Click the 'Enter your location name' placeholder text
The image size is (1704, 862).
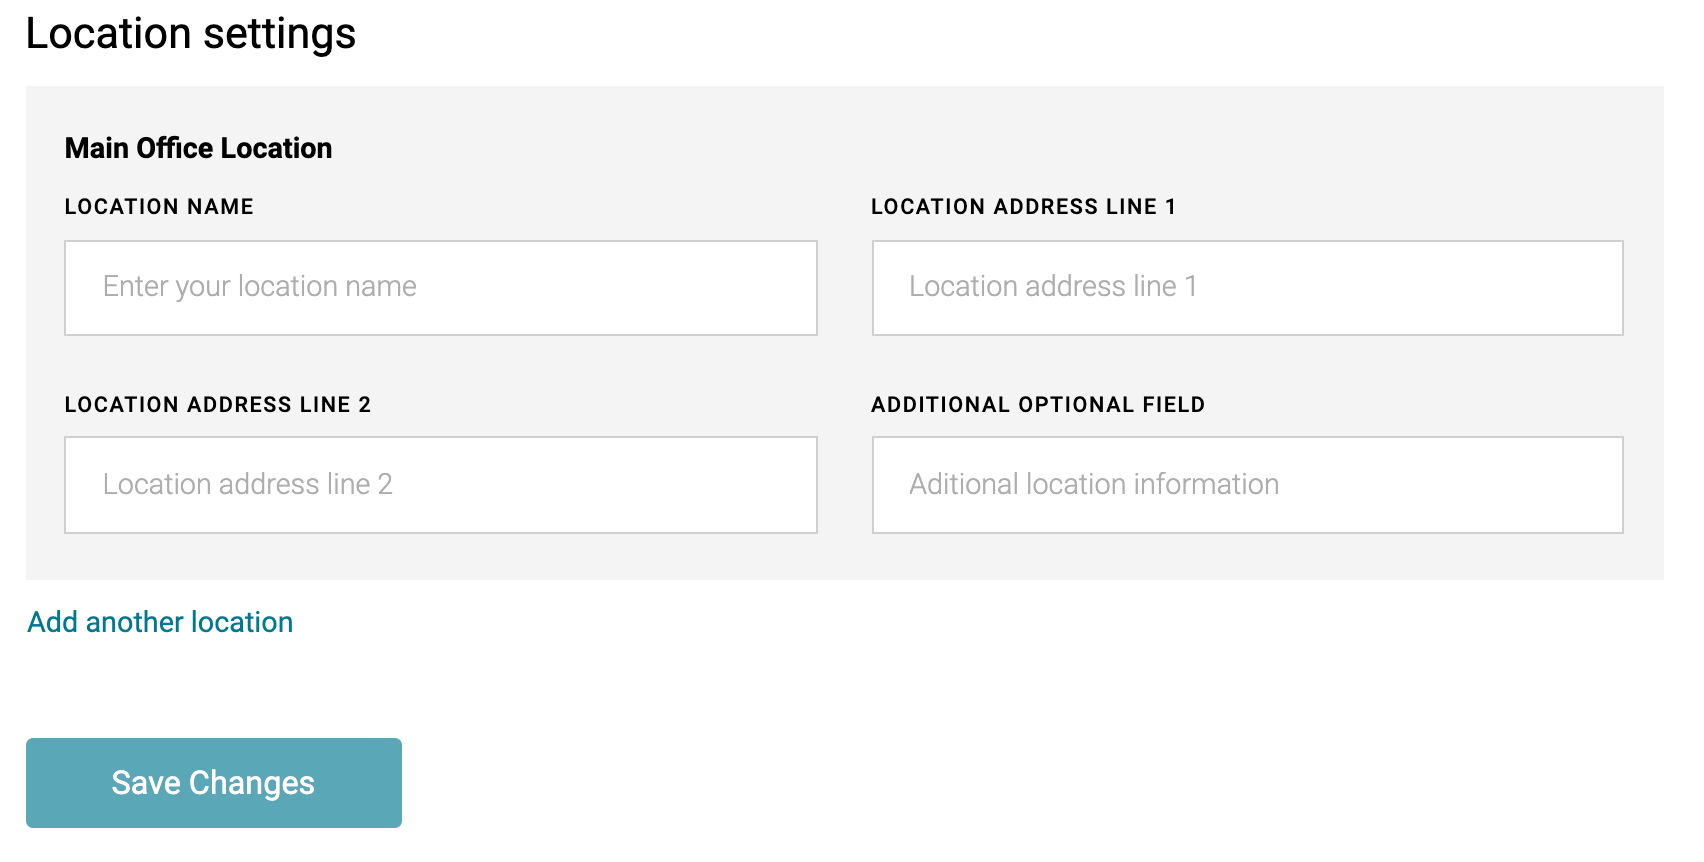(x=260, y=287)
